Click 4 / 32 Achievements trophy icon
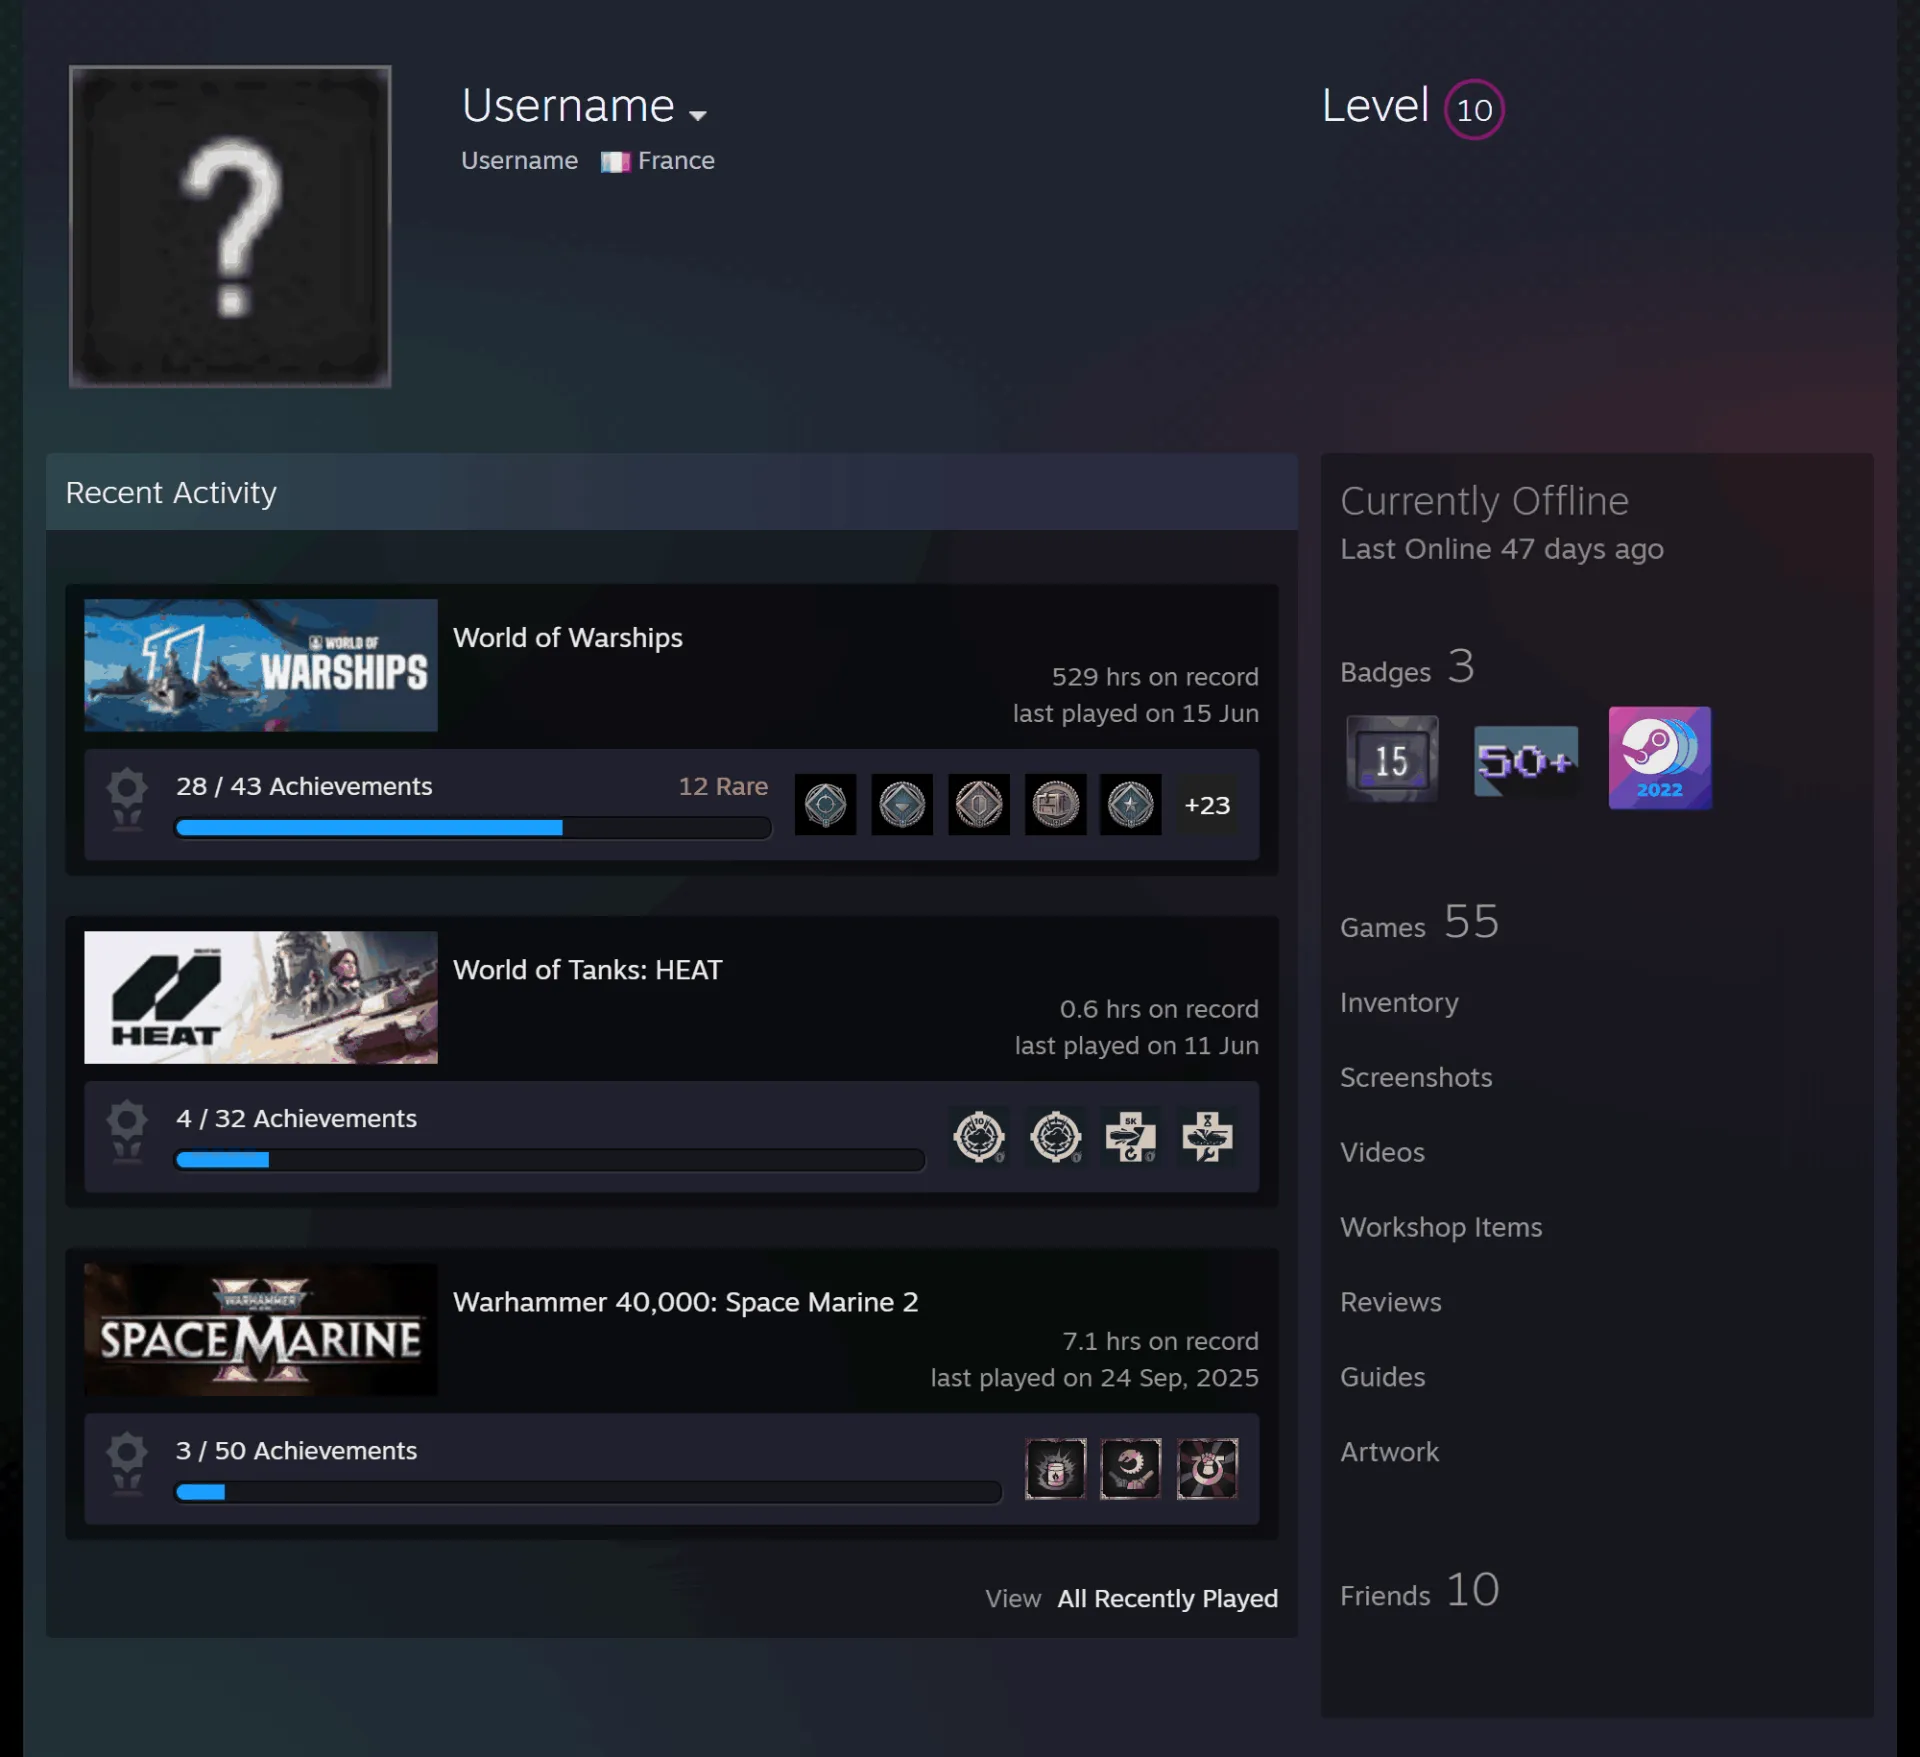The width and height of the screenshot is (1920, 1757). (x=127, y=1131)
